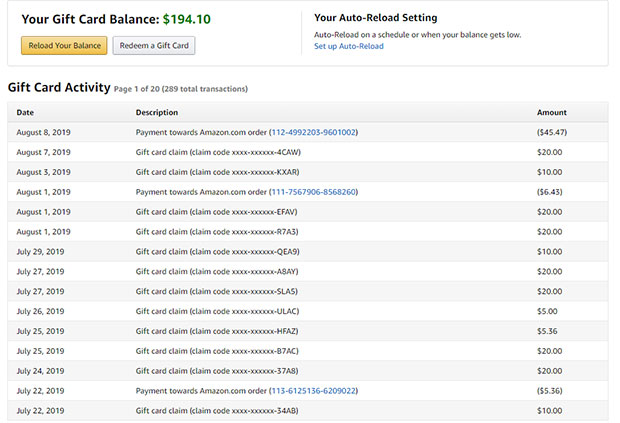Select the $10.00 amount in 34AB row
The height and width of the screenshot is (423, 620).
click(549, 411)
